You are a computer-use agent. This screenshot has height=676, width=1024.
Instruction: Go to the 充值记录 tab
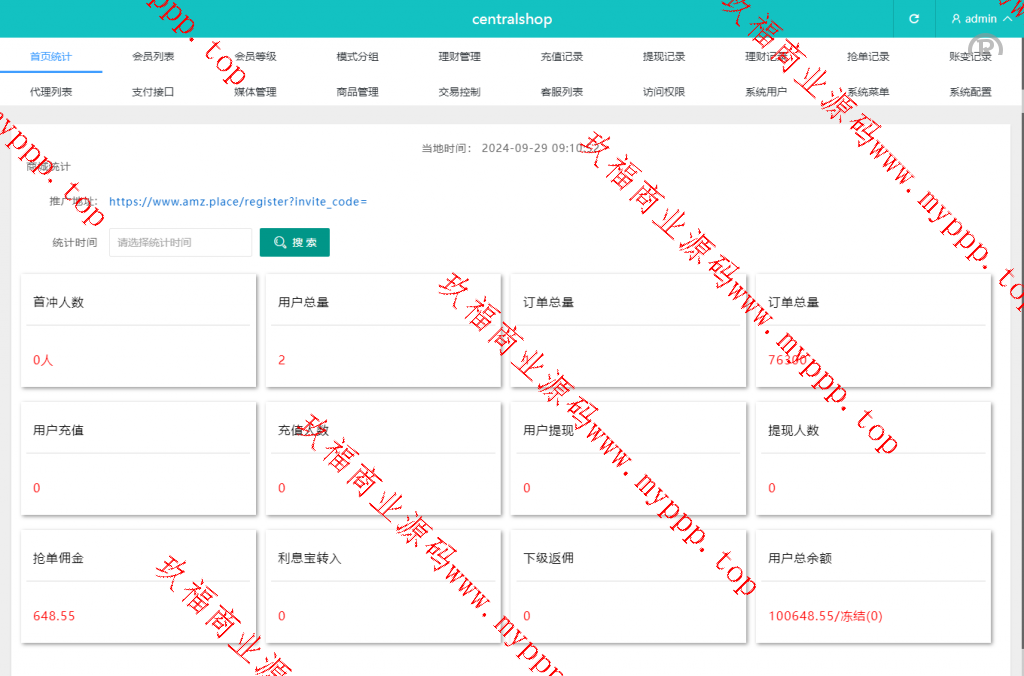click(x=561, y=57)
